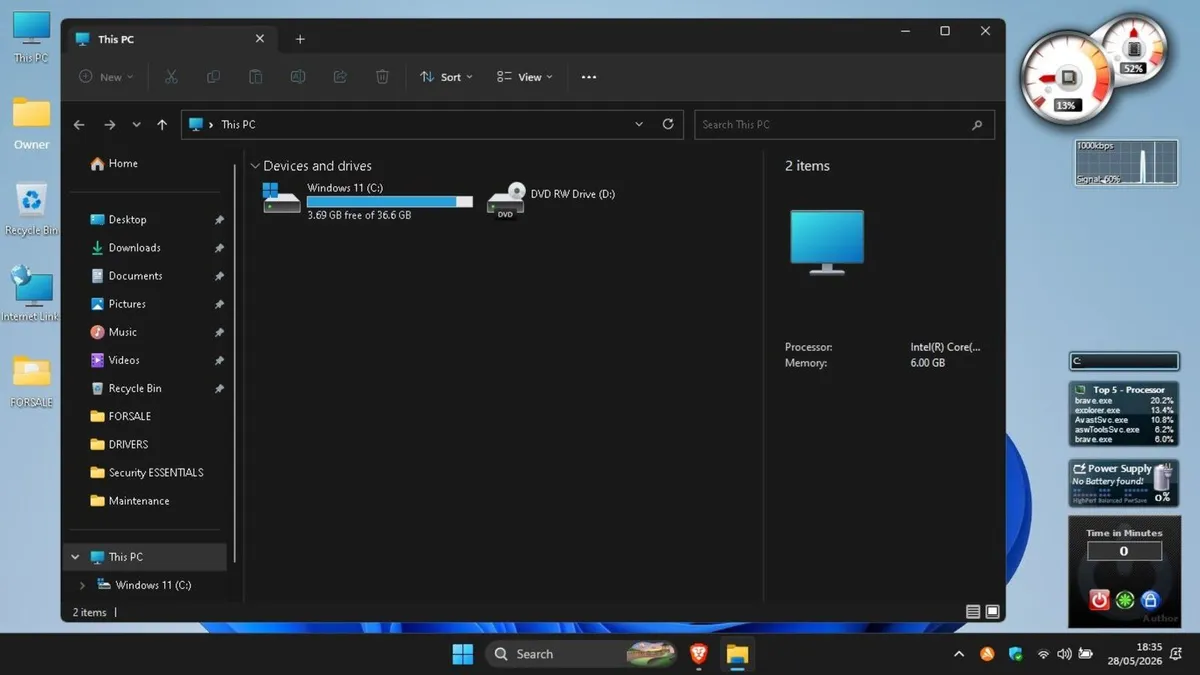Screen dimensions: 1200x675
Task: Click the taskbar Search box
Action: 582,654
